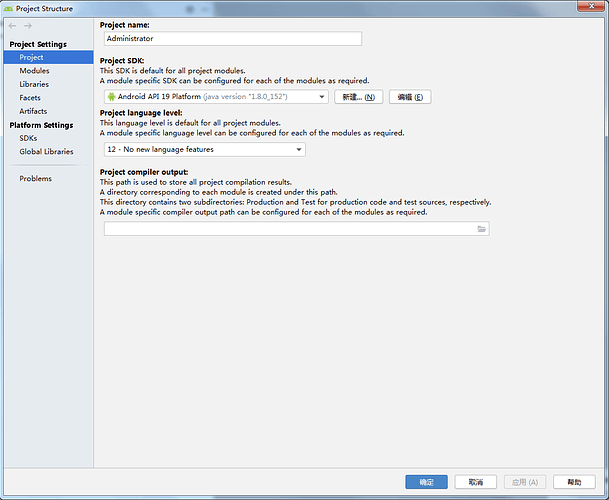Click the Android icon in title bar
The image size is (609, 500).
8,8
